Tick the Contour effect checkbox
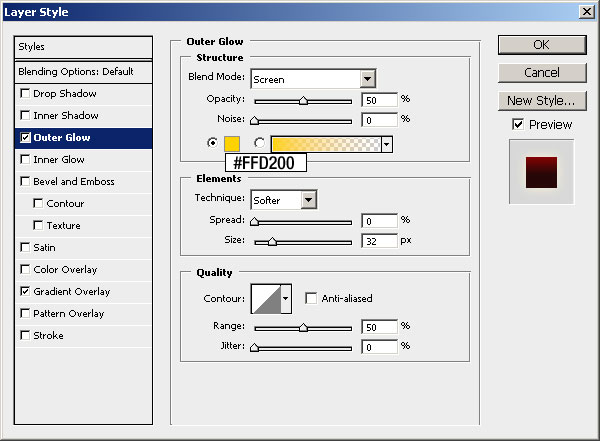Image resolution: width=600 pixels, height=441 pixels. tap(38, 203)
